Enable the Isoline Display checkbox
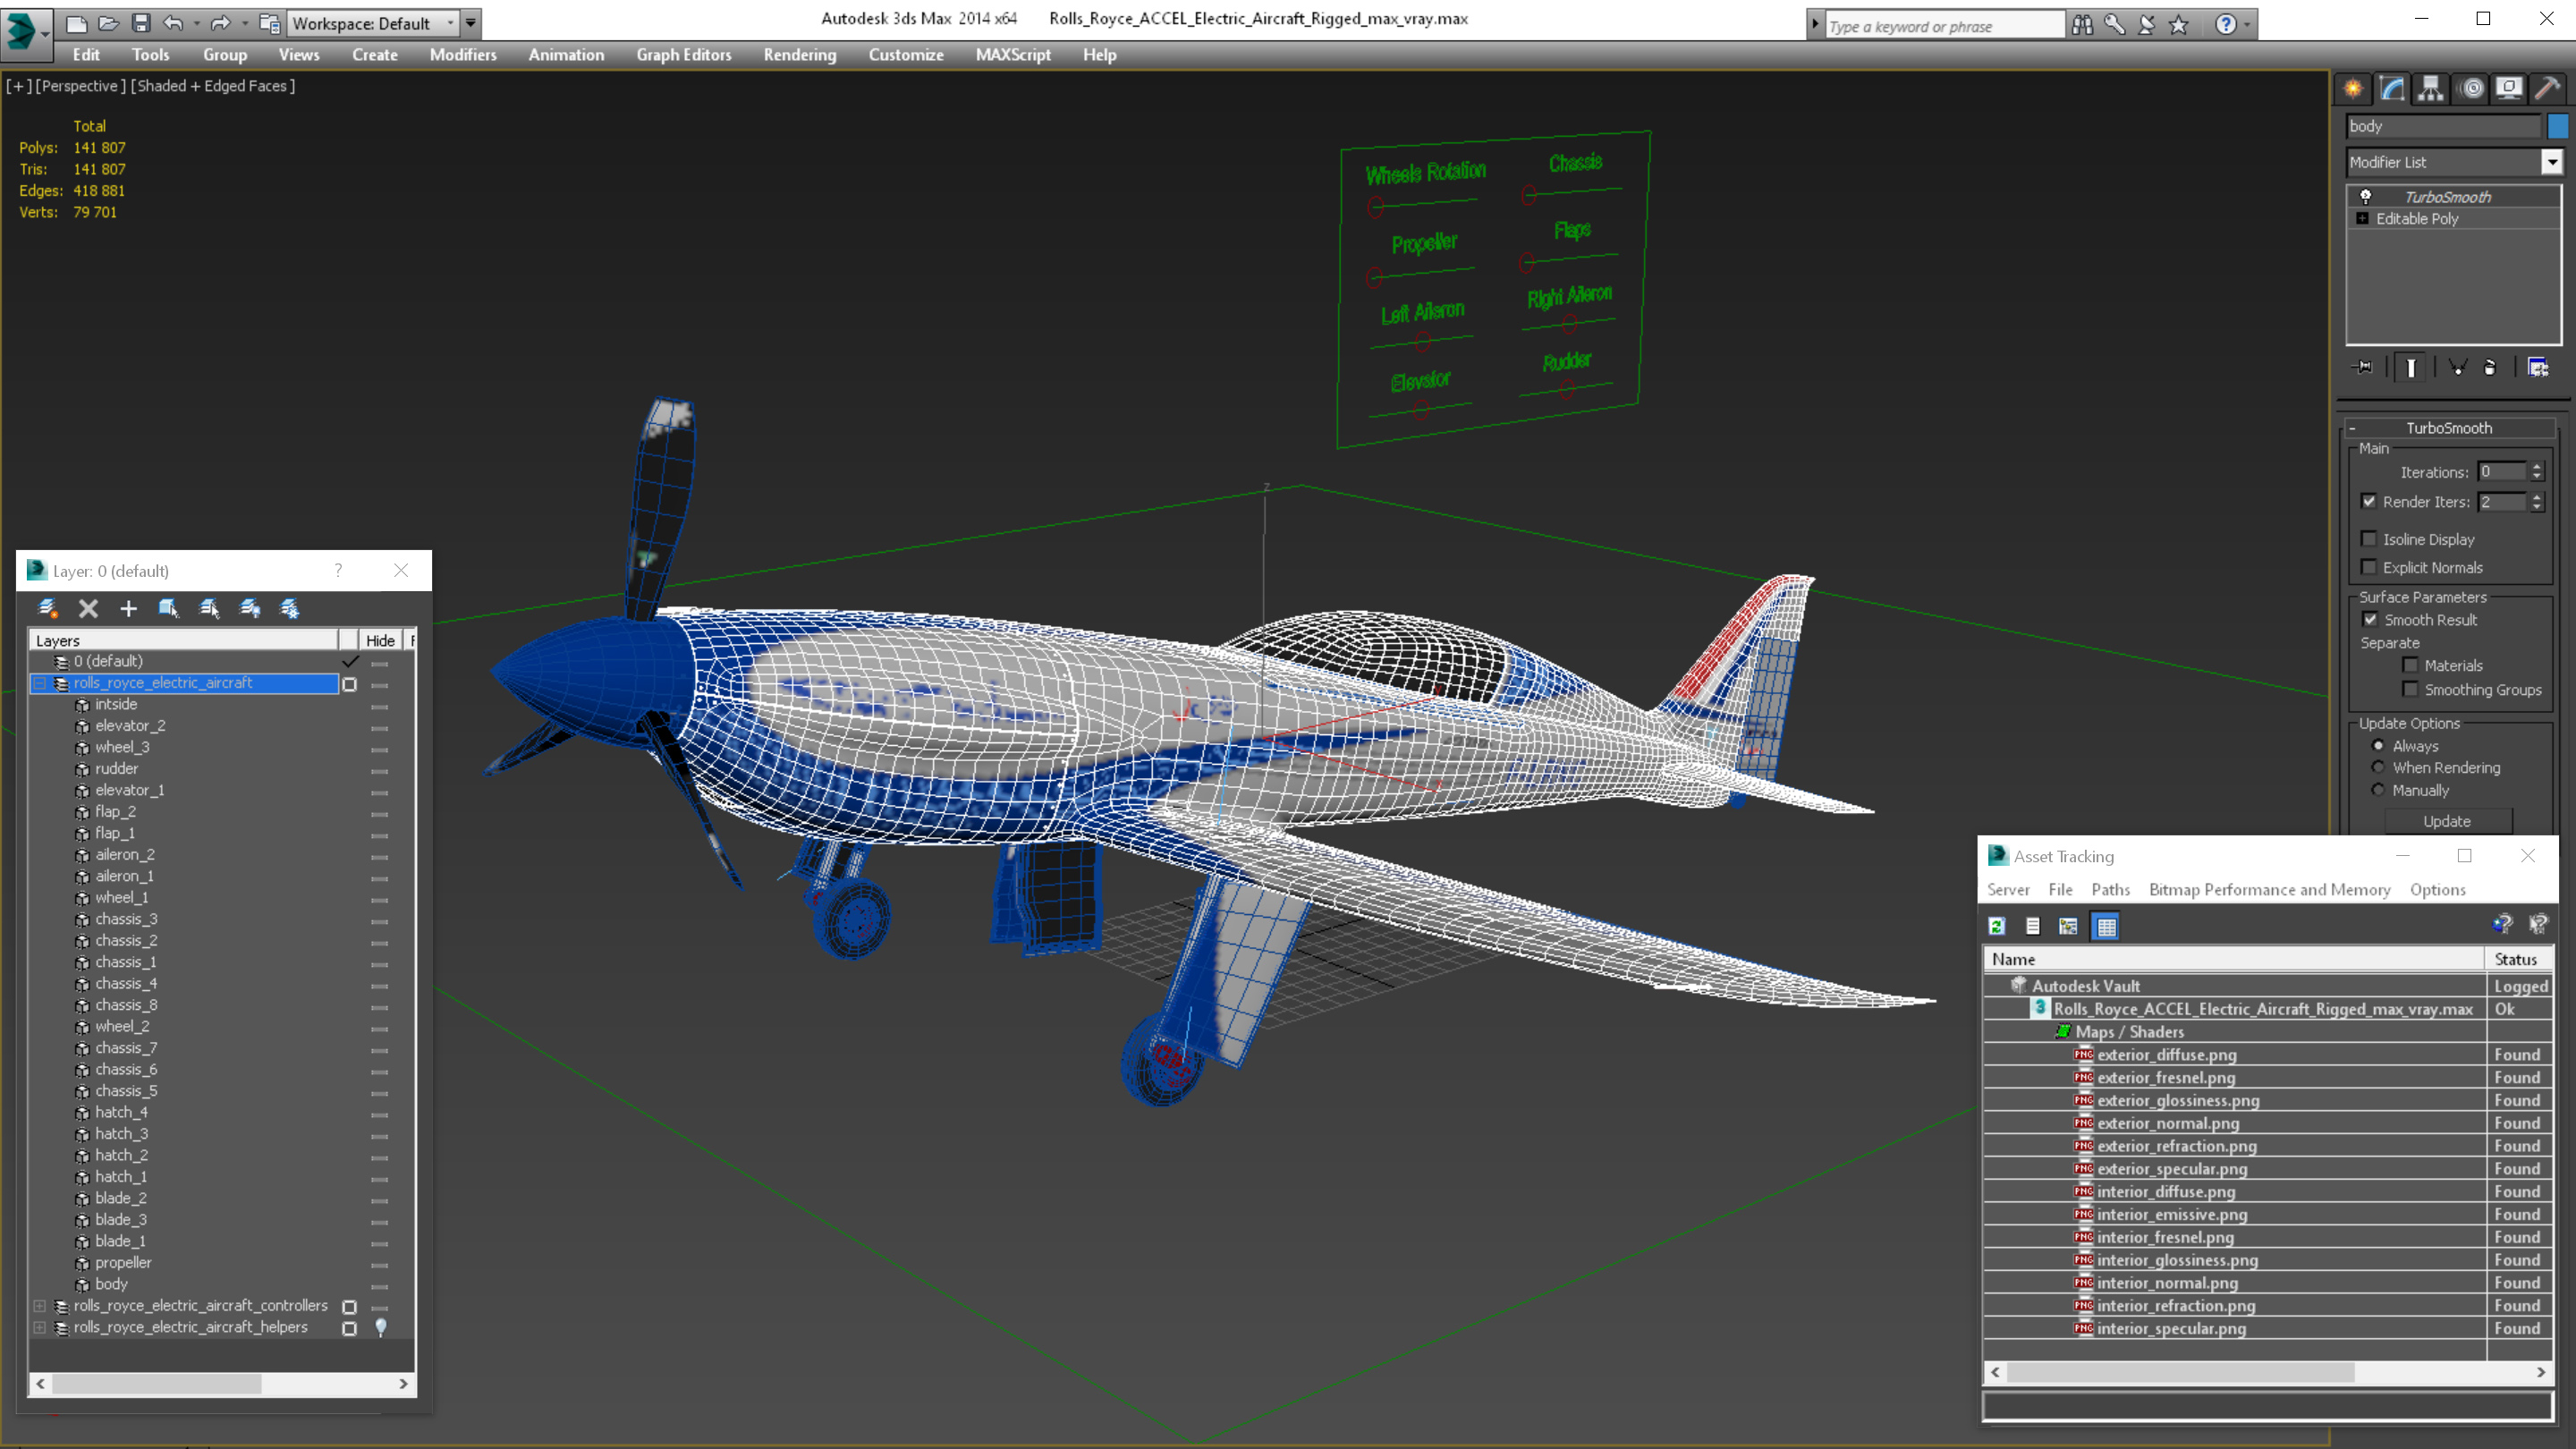Screen dimensions: 2576x1449 [x=2369, y=539]
